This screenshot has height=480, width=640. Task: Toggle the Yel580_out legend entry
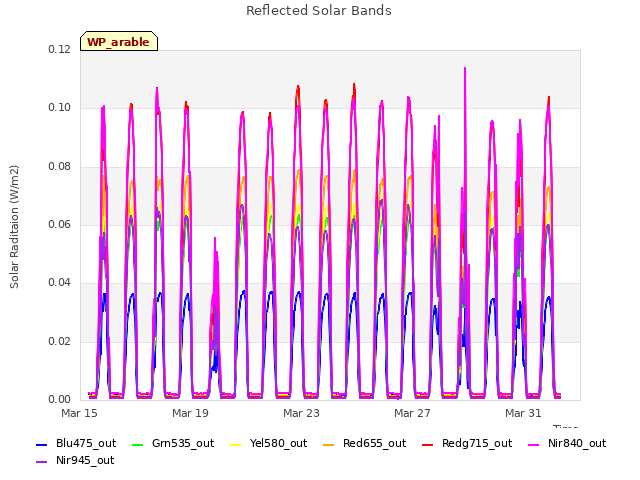269,444
